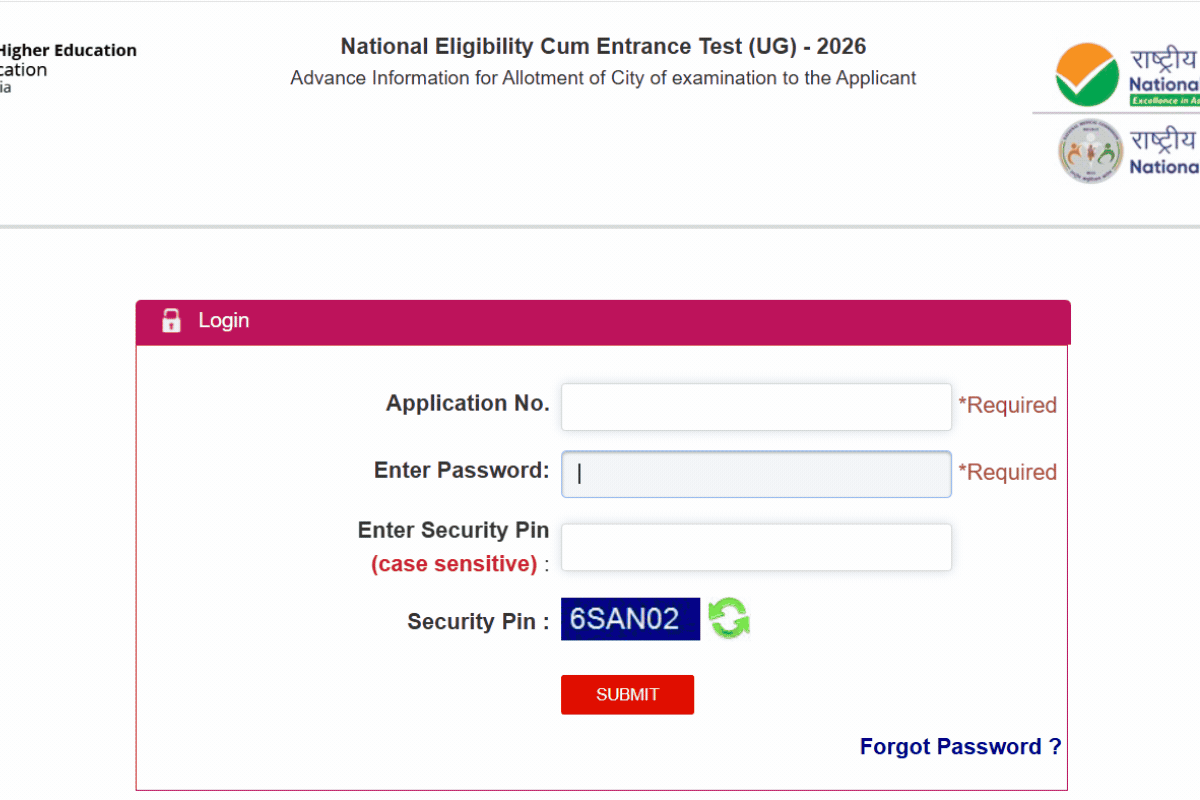The image size is (1200, 800).
Task: Click the Advance Information subtitle text
Action: (x=602, y=77)
